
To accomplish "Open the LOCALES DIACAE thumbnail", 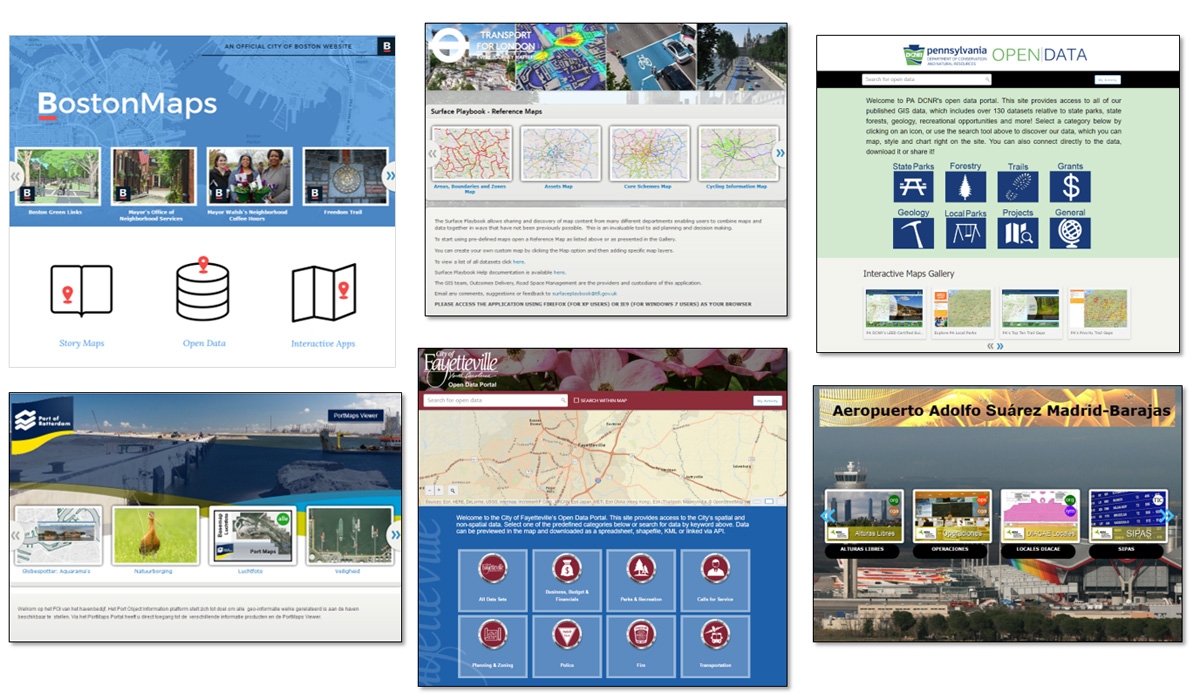I will (x=1038, y=516).
